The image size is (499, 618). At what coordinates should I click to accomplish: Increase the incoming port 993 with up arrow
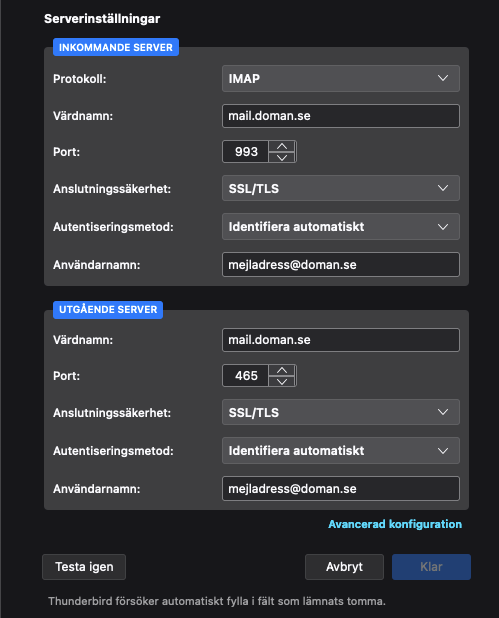click(282, 146)
